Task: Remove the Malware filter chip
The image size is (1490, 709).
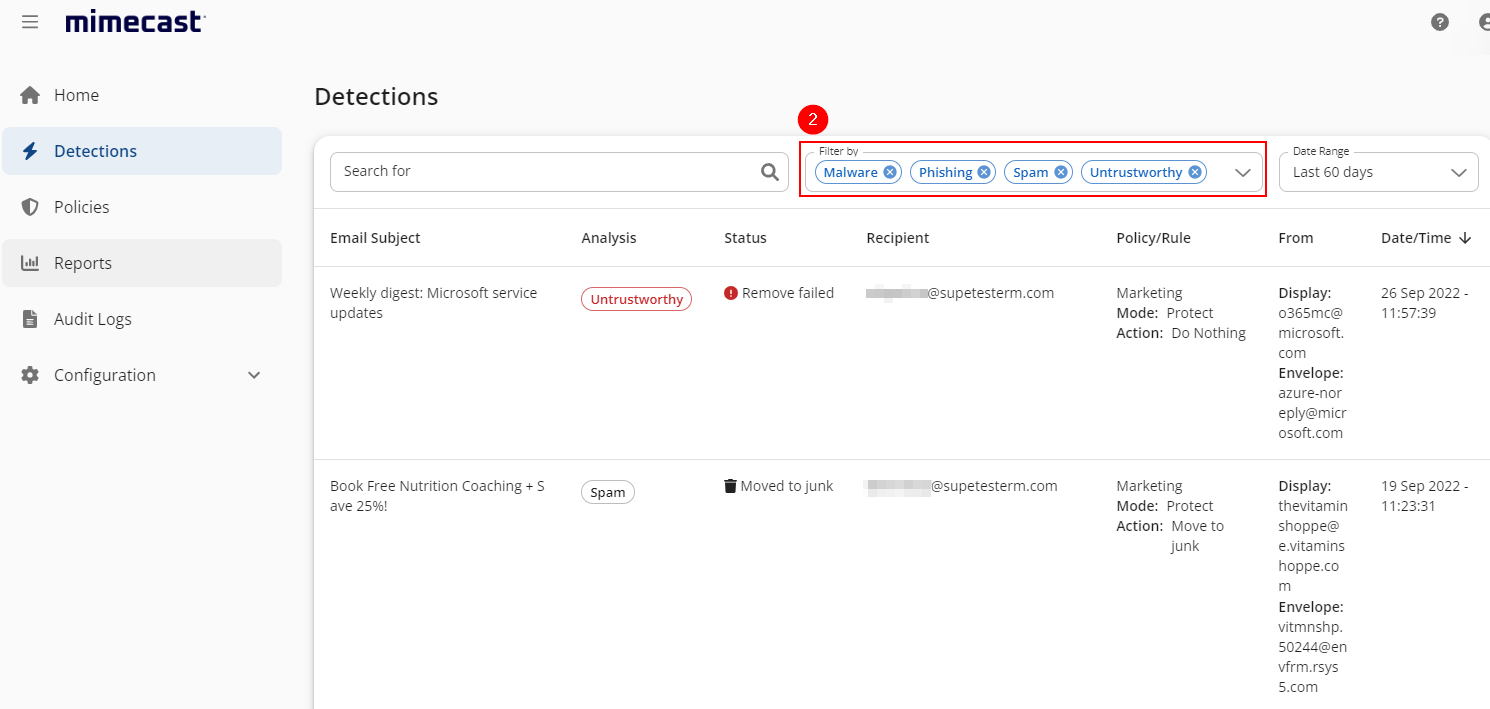Action: [889, 171]
